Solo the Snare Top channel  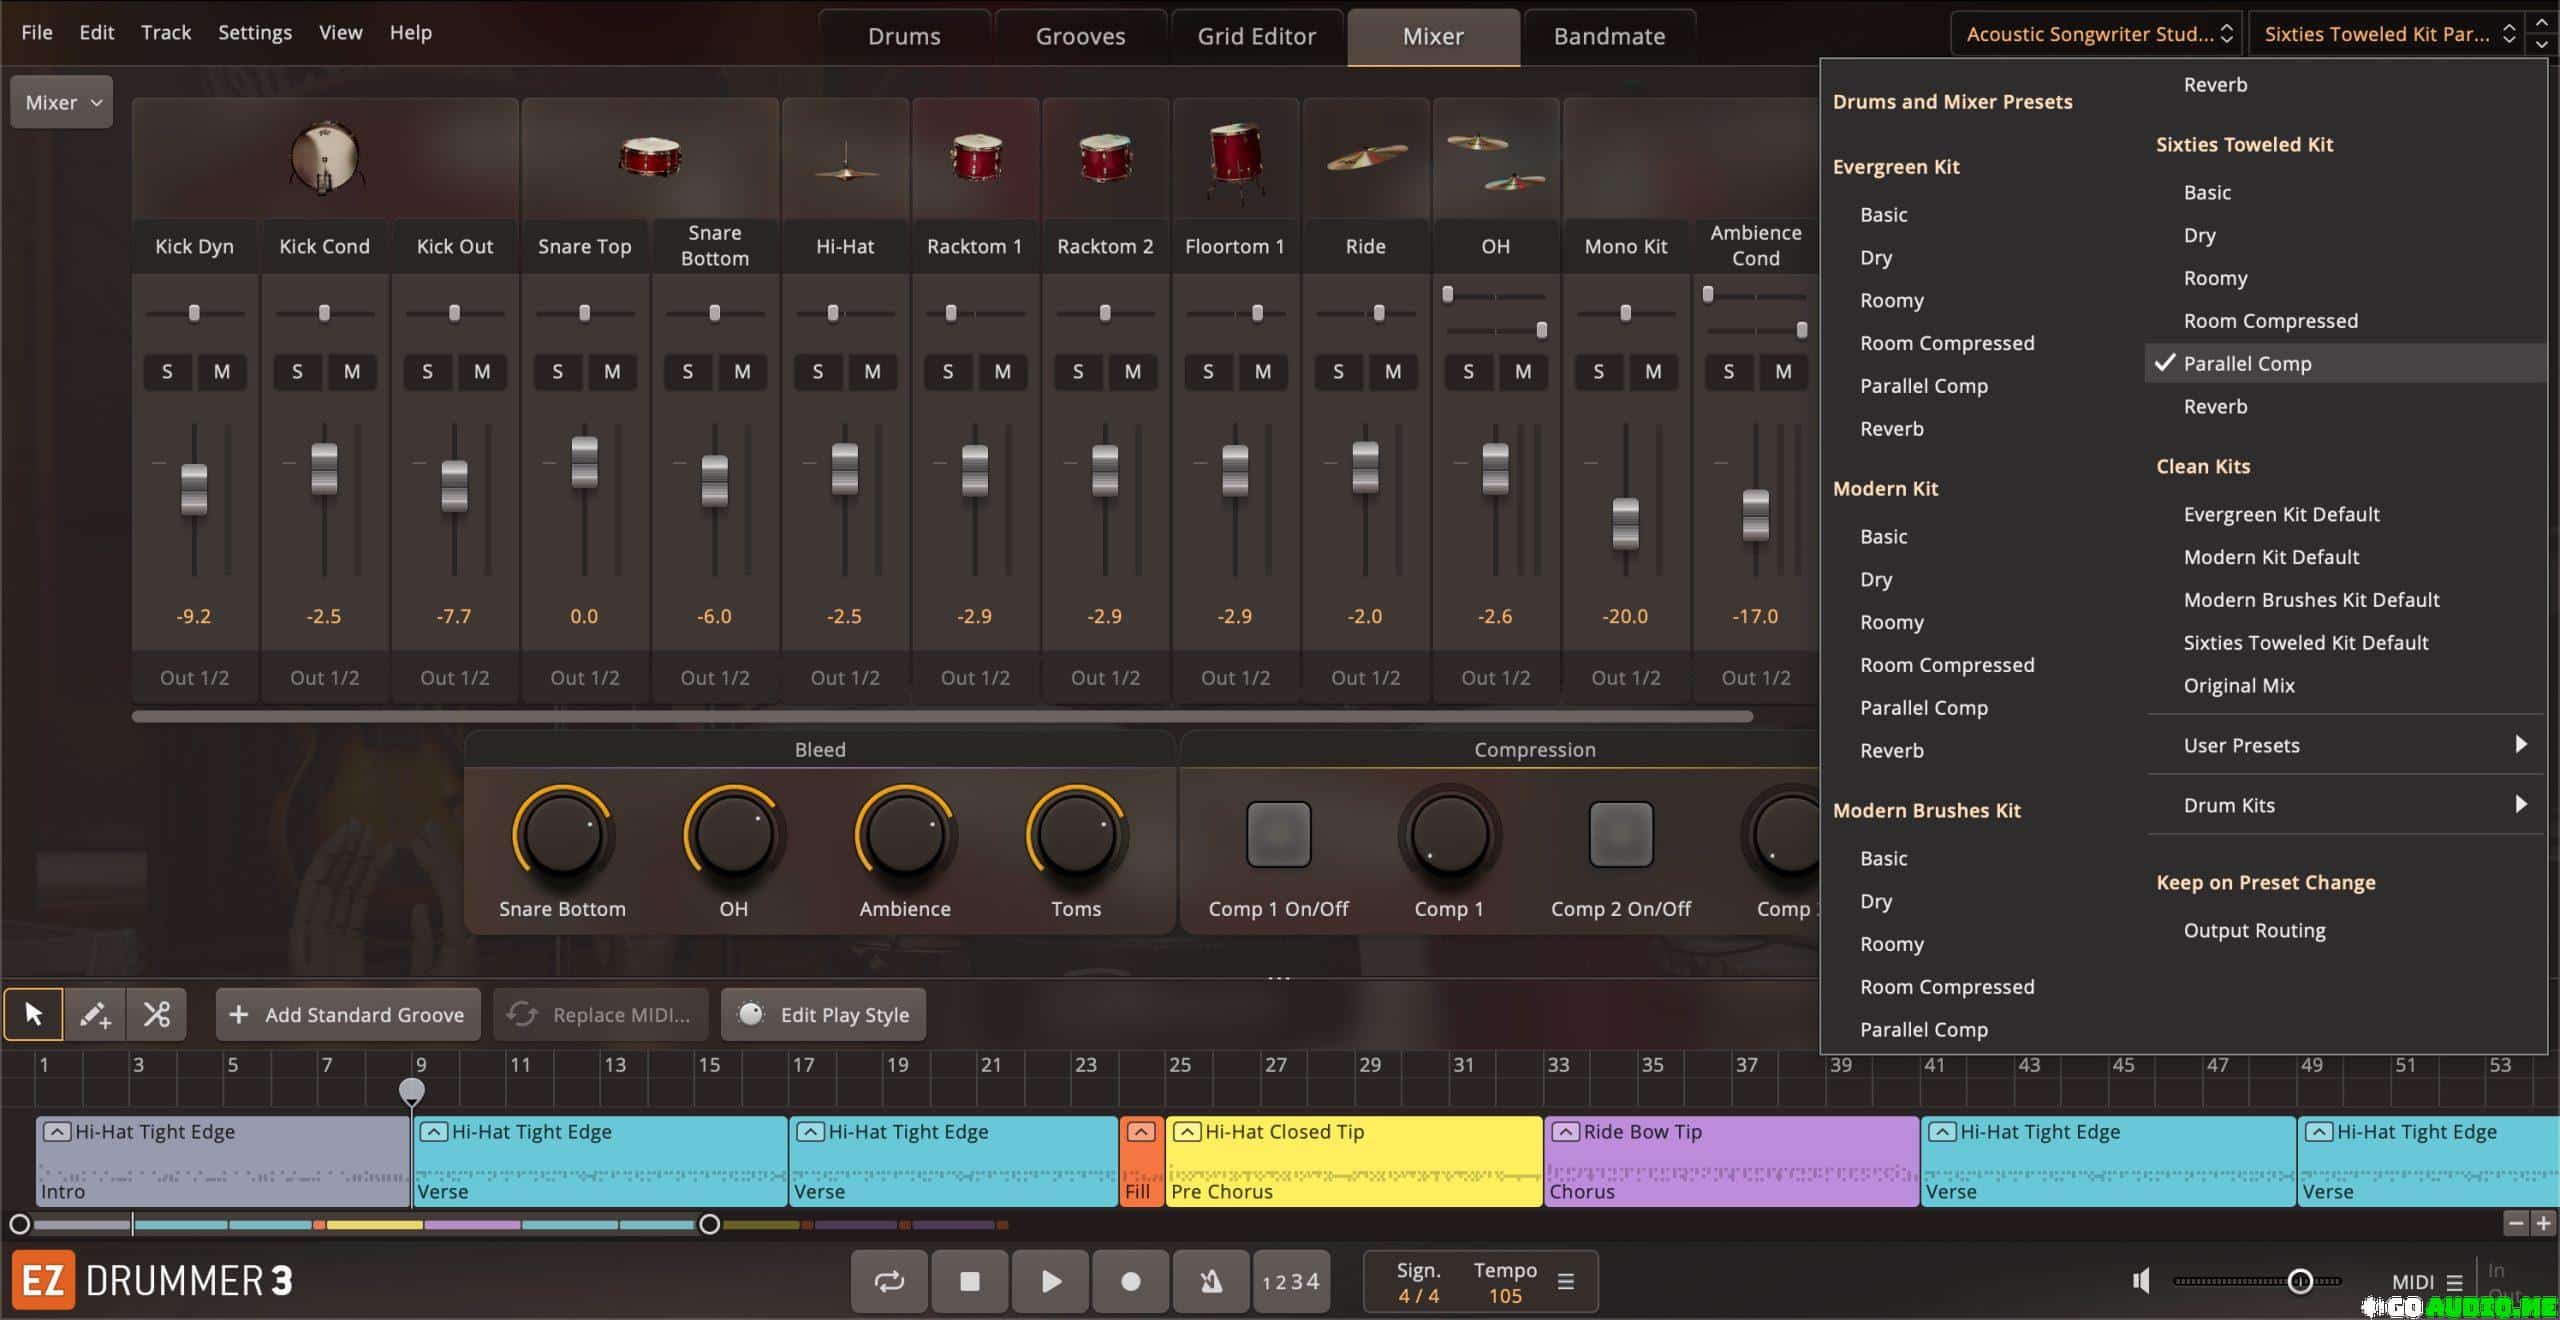pos(557,371)
